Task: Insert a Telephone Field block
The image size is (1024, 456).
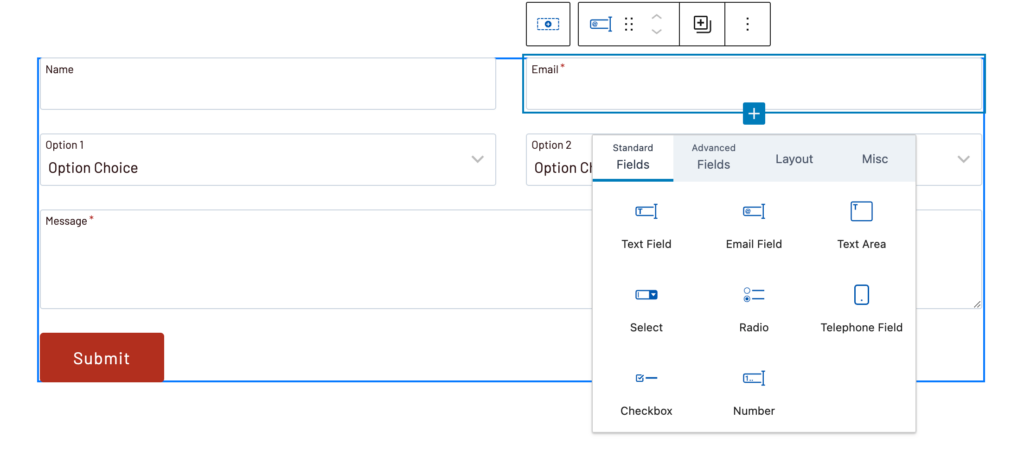Action: [x=861, y=308]
